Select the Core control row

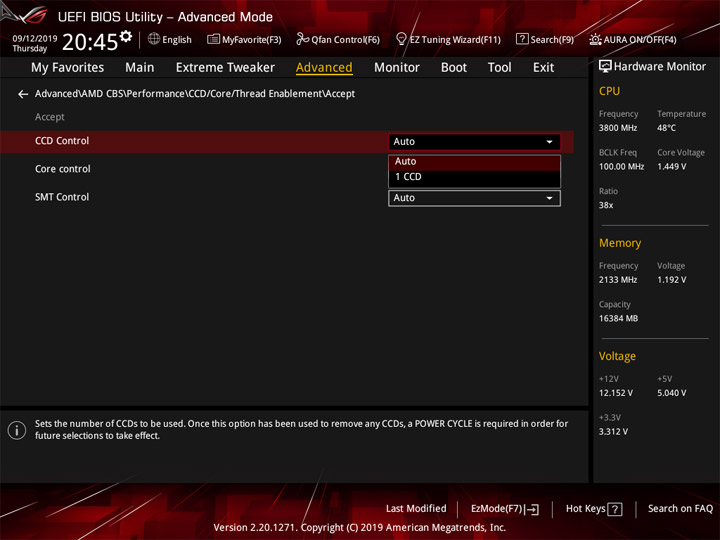[63, 169]
